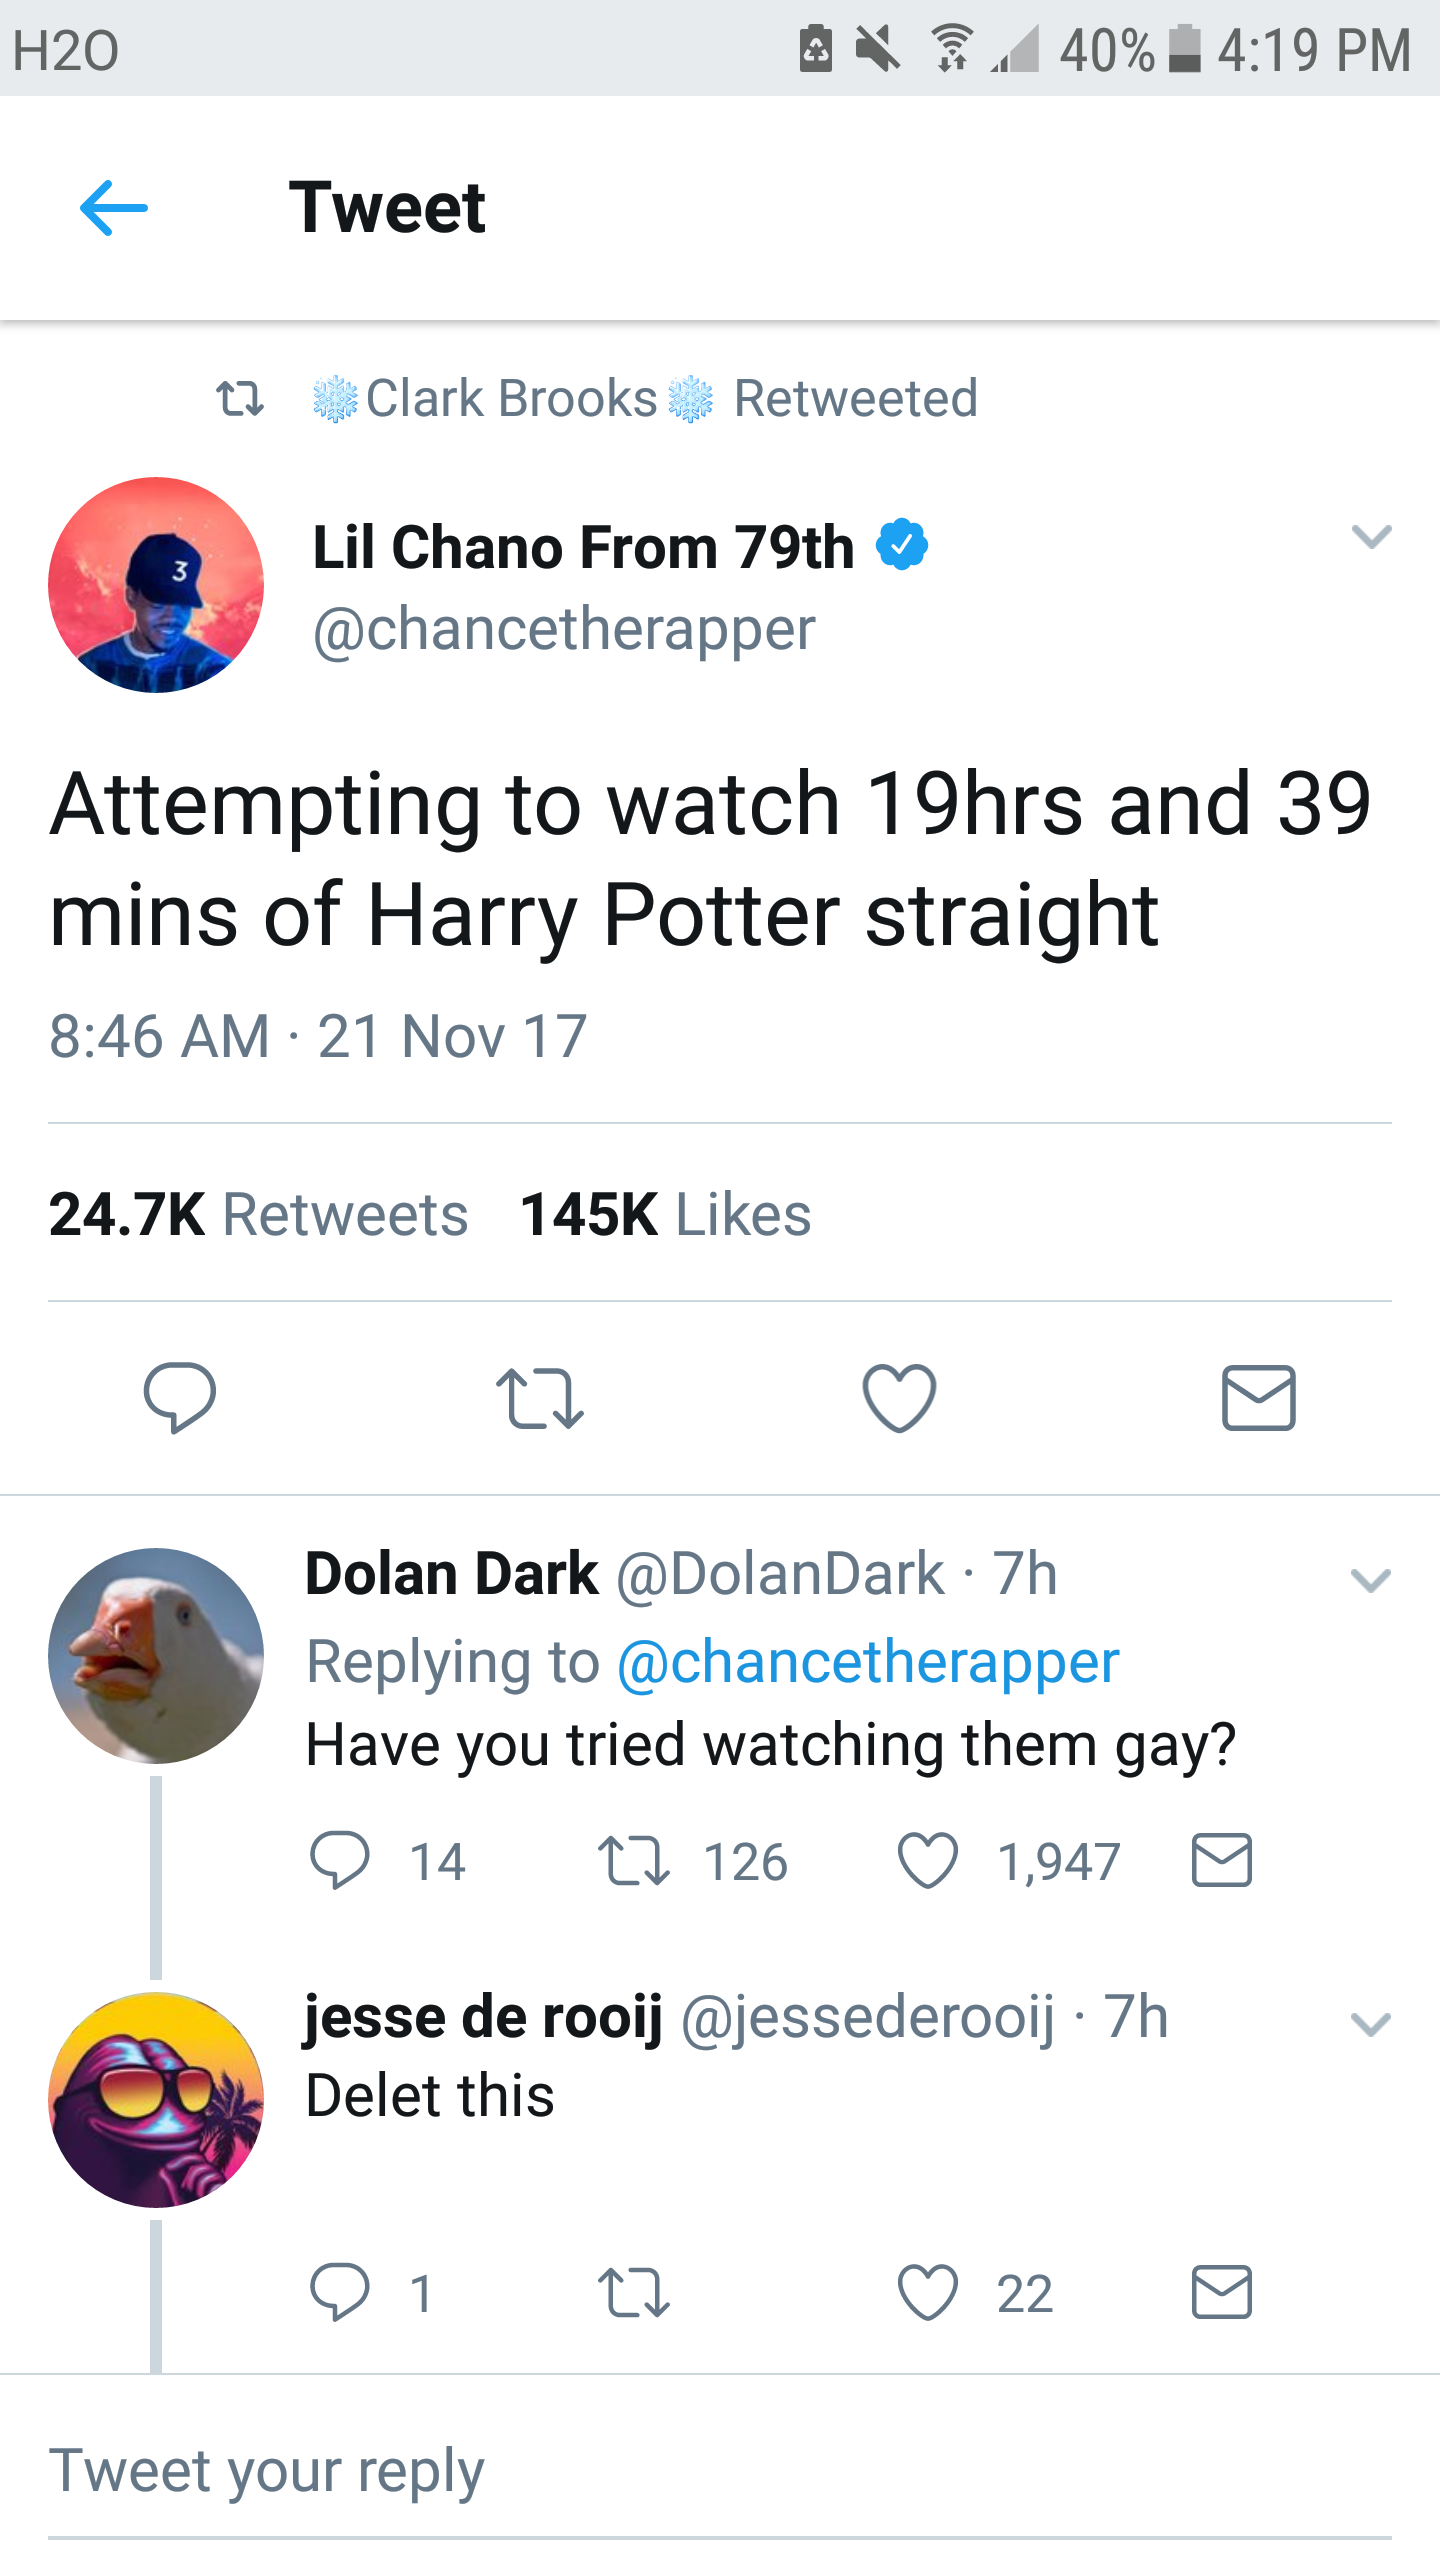Open reply to Dolan Dark's tweet

pos(340,1861)
